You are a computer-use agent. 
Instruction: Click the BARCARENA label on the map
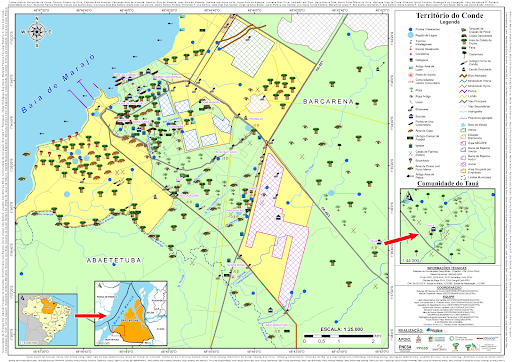328,101
